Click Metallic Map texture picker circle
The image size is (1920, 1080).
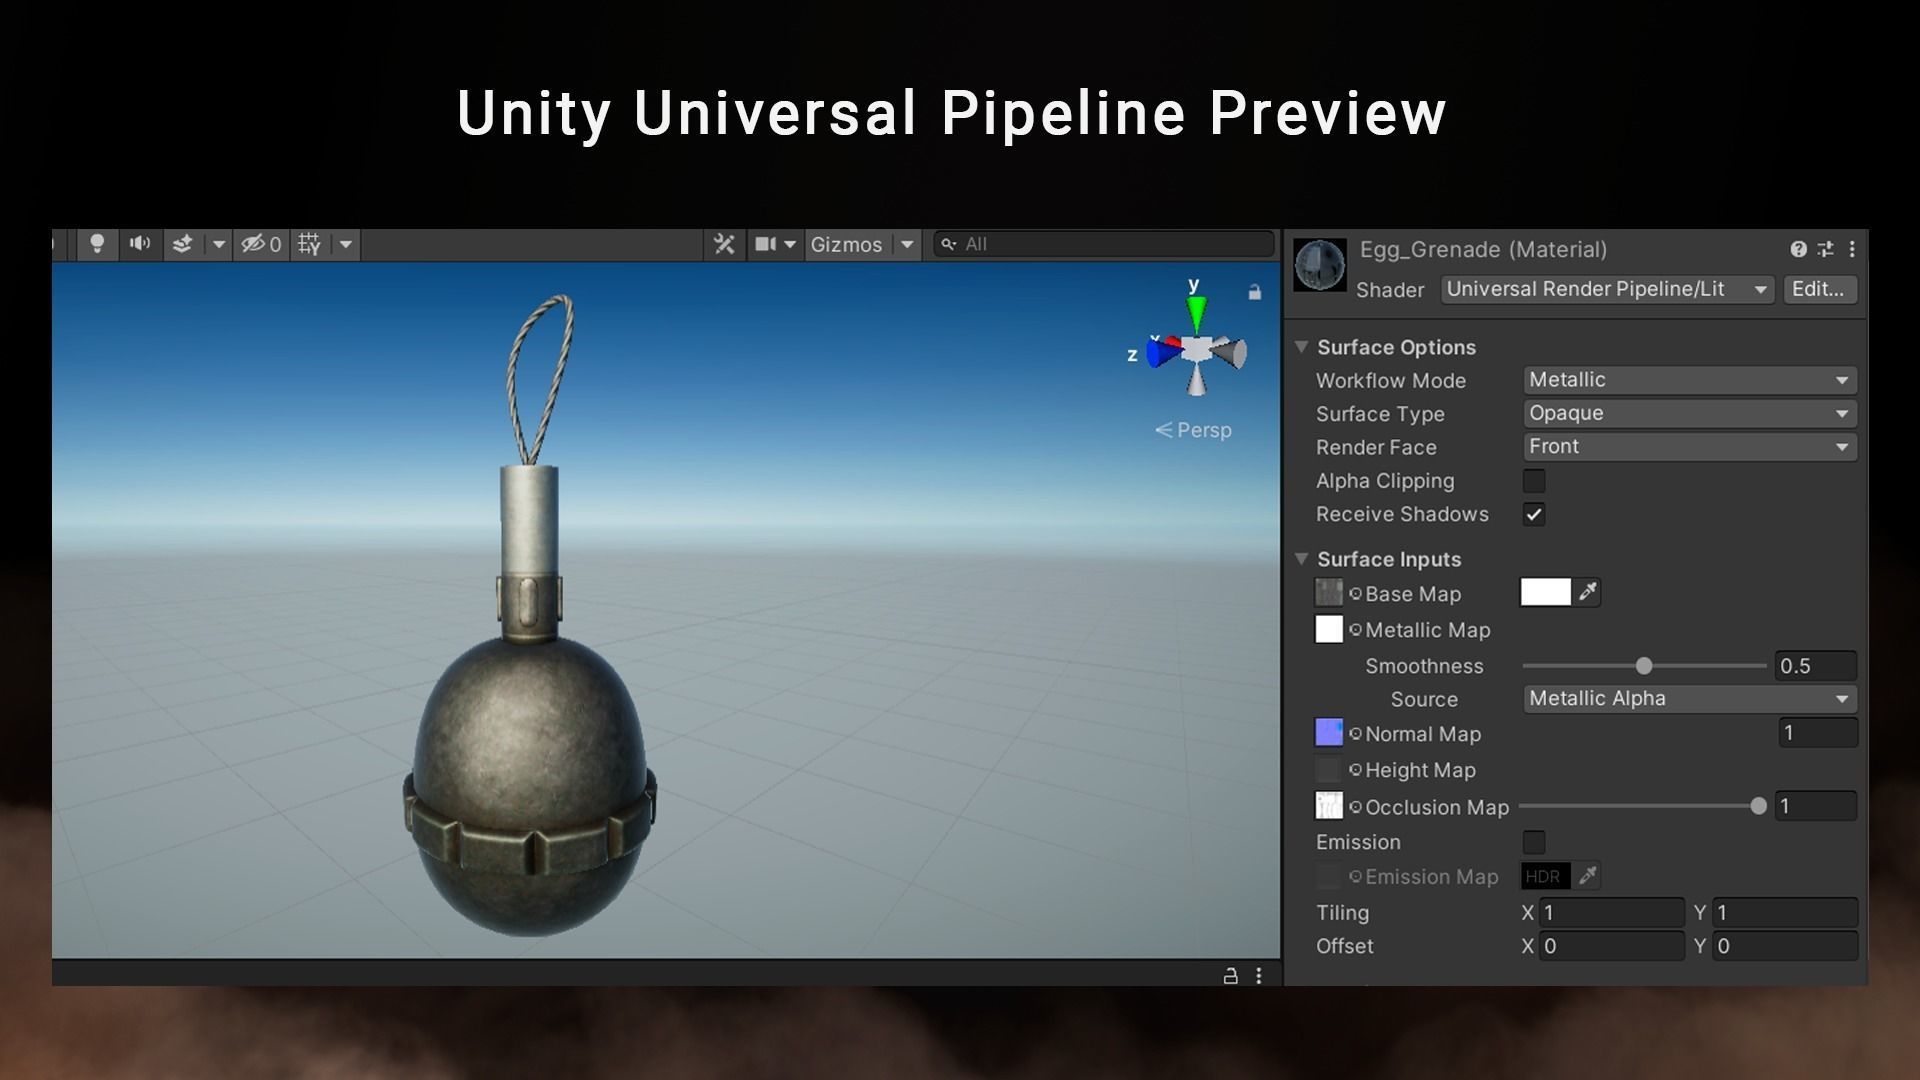click(1355, 630)
